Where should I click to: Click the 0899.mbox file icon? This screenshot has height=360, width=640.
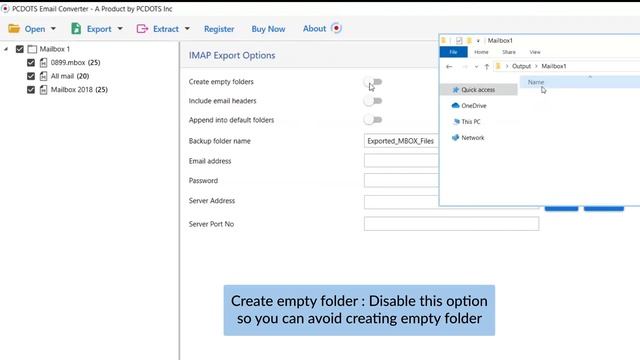coord(44,62)
